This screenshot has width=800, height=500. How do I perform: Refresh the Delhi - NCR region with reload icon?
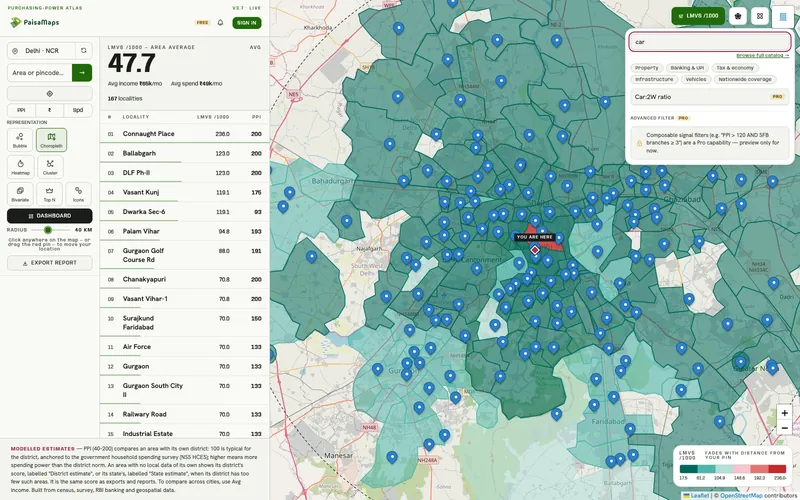(84, 51)
